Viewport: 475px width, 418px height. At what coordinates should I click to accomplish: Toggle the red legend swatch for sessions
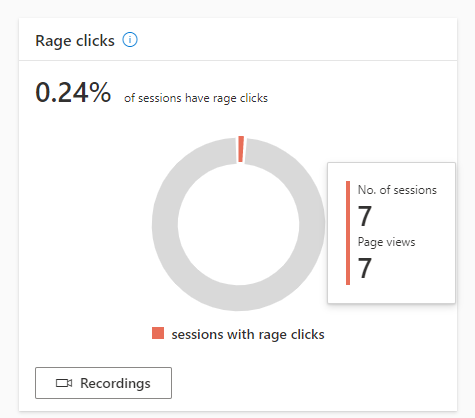(x=158, y=333)
